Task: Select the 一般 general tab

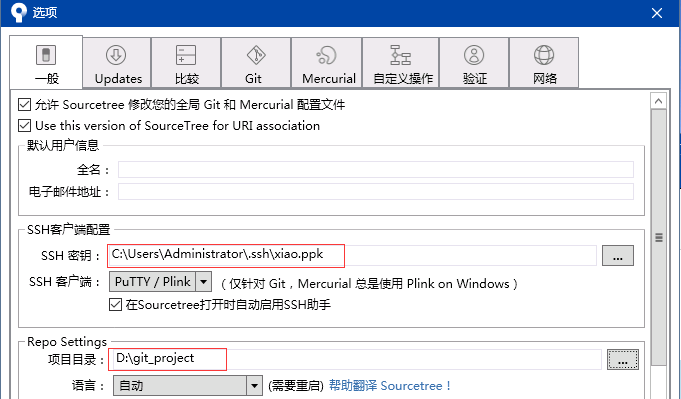Action: [46, 63]
